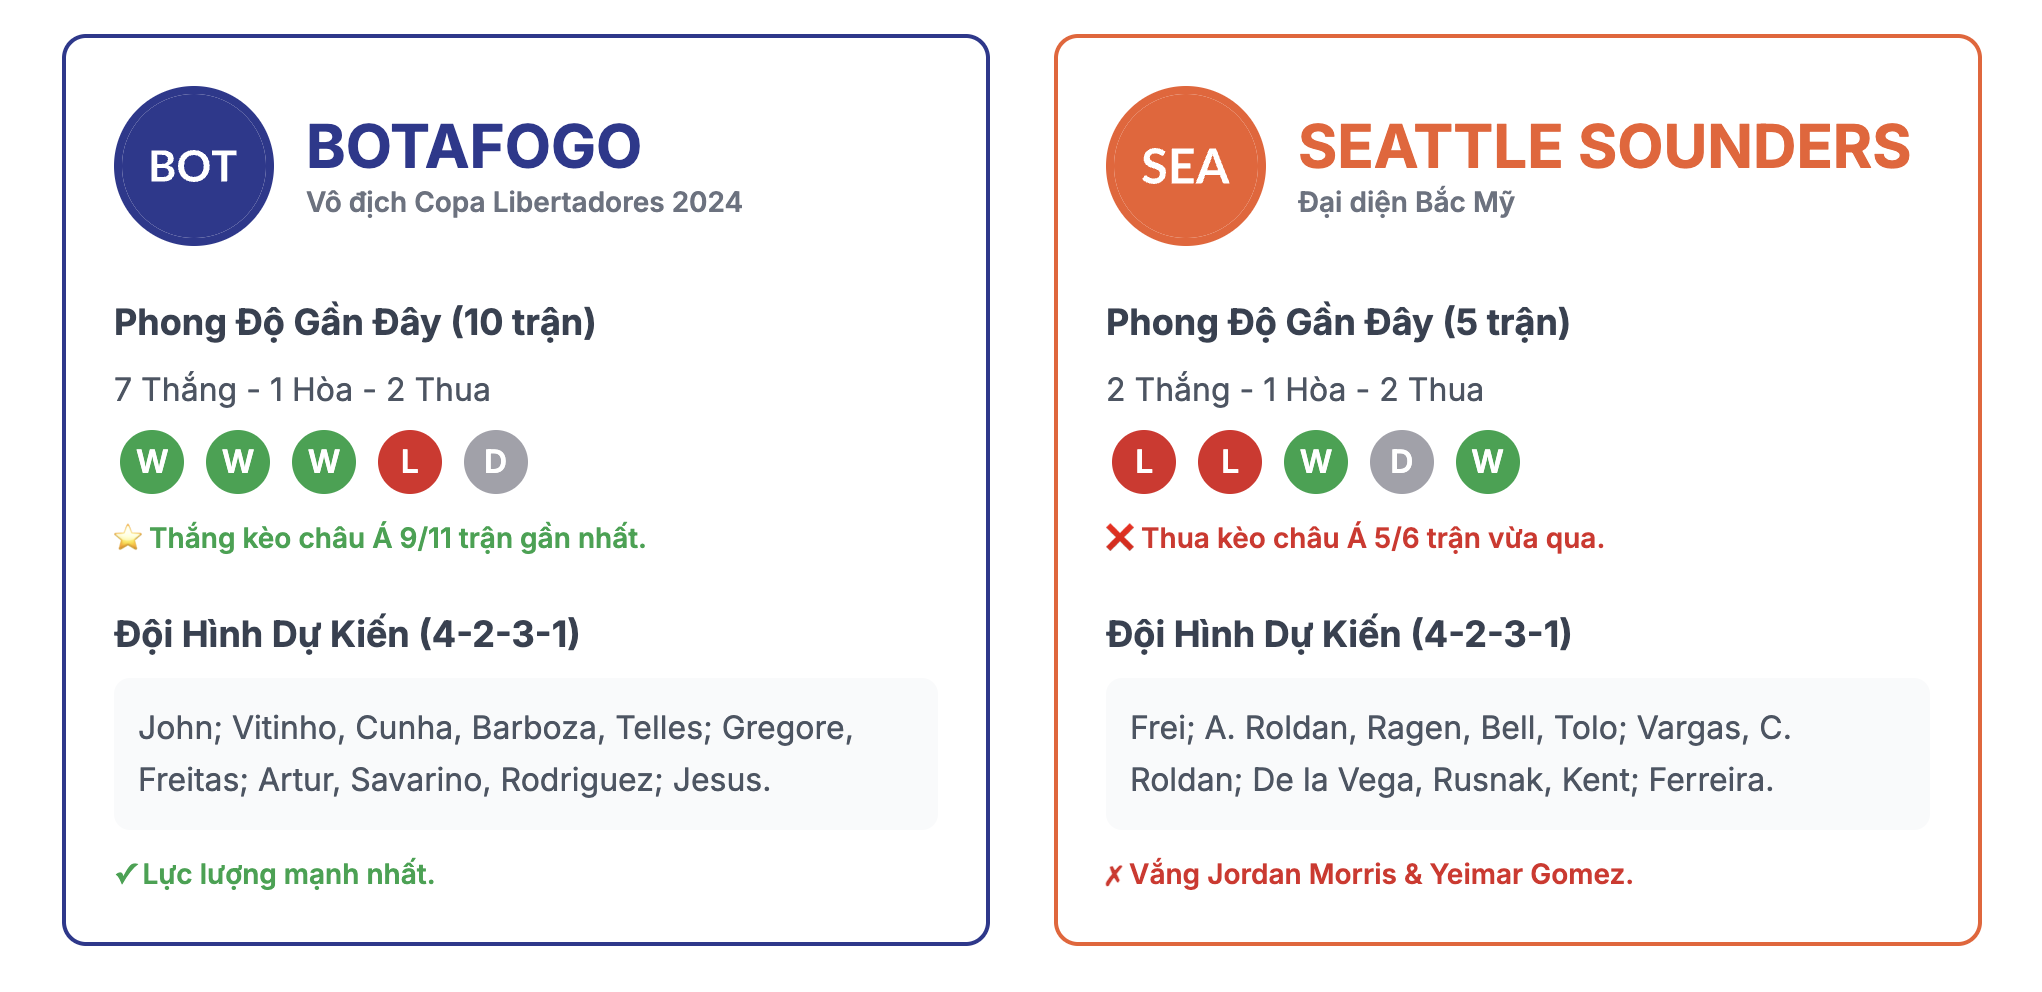The height and width of the screenshot is (992, 2042).
Task: Click Botafogo's red L result badge
Action: 410,462
